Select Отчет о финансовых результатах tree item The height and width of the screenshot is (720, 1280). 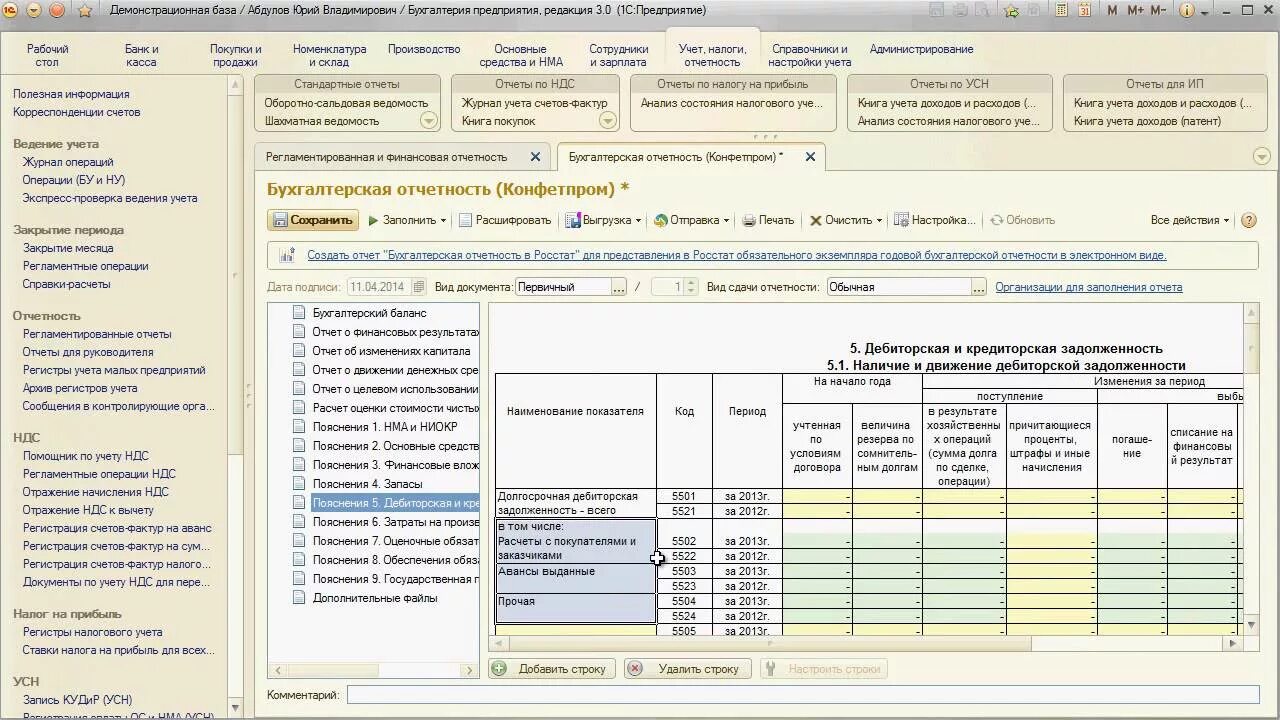click(395, 332)
